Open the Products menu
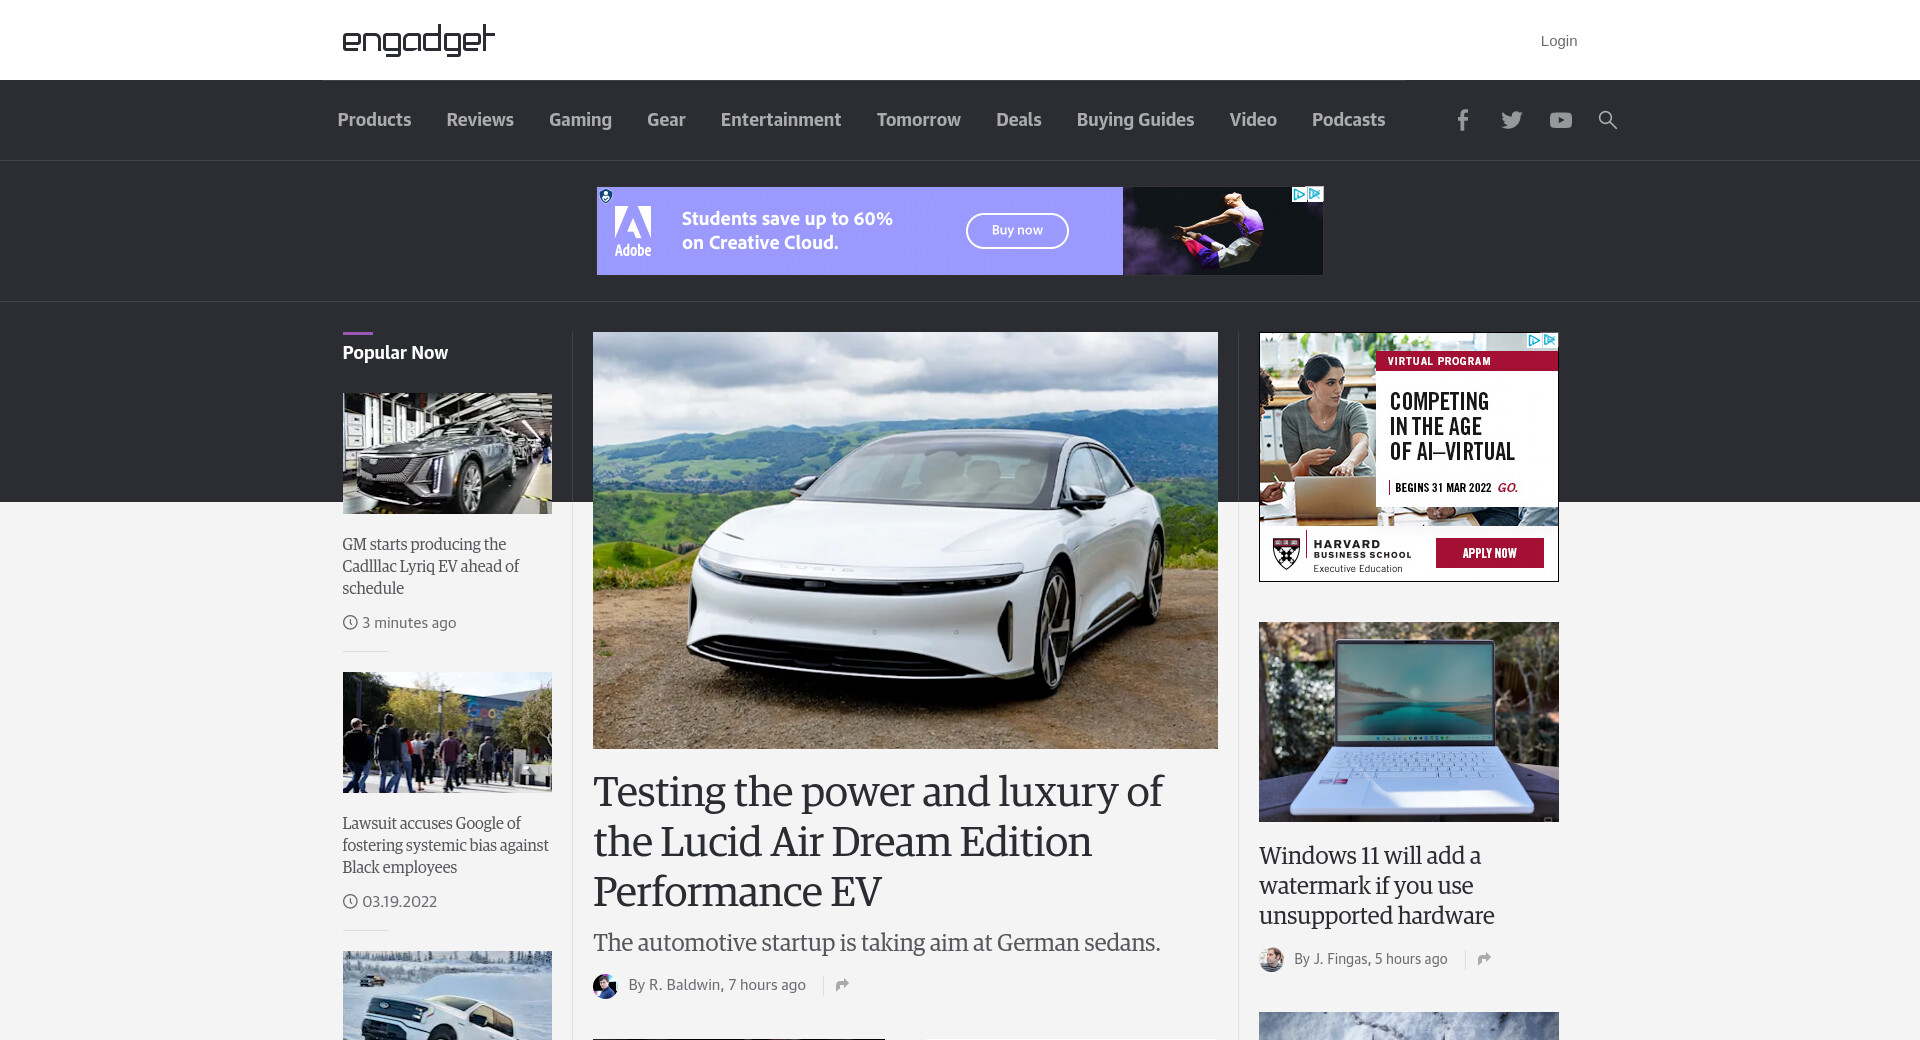Image resolution: width=1920 pixels, height=1040 pixels. coord(374,120)
